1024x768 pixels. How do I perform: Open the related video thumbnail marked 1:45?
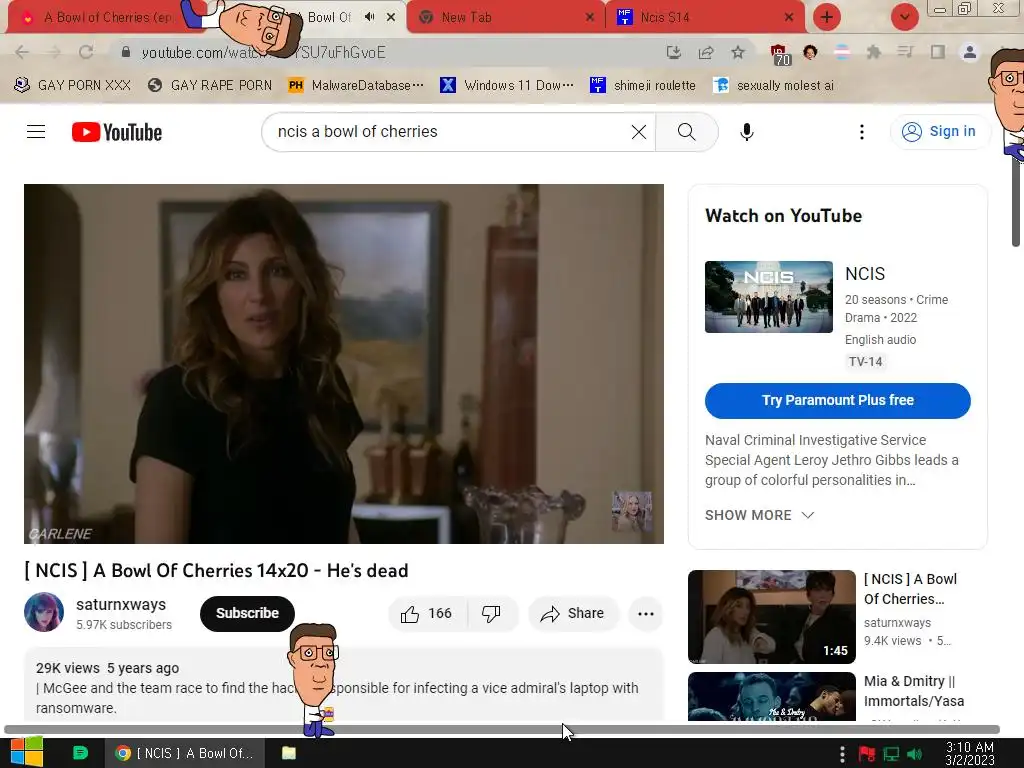[771, 616]
